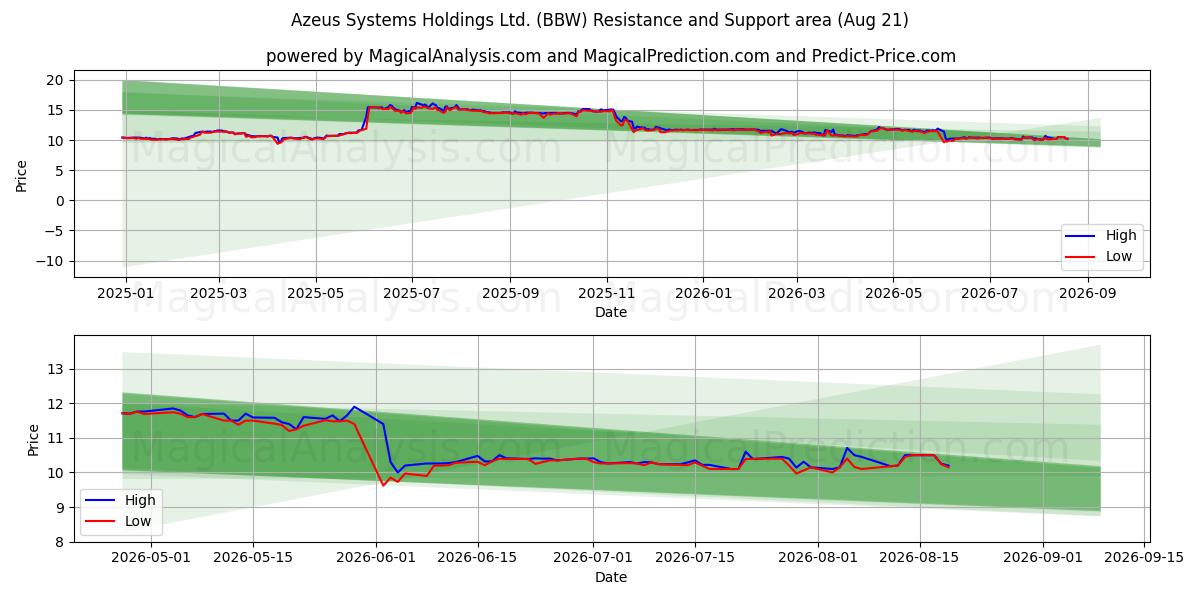This screenshot has width=1200, height=600.
Task: Click the bottom chart '13' price tick
Action: tap(55, 369)
